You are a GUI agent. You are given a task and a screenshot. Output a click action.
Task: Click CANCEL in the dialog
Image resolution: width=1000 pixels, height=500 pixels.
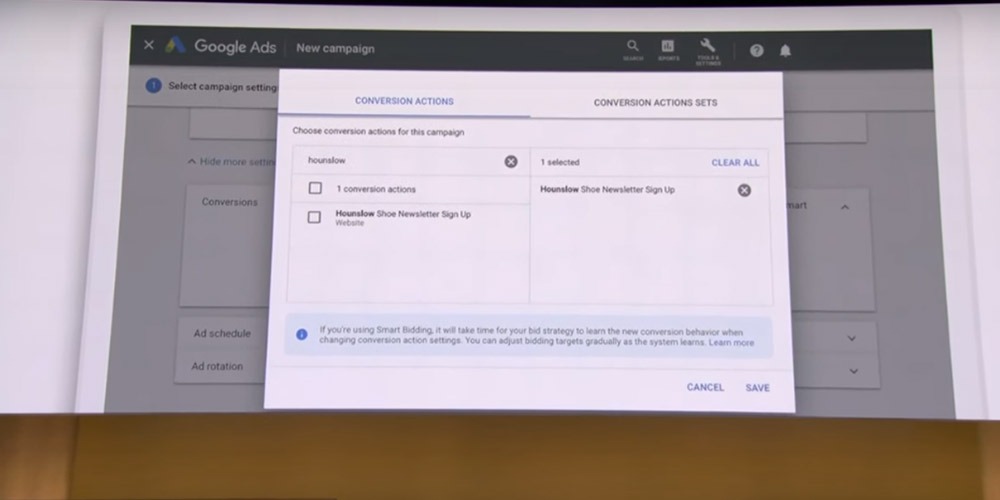705,387
